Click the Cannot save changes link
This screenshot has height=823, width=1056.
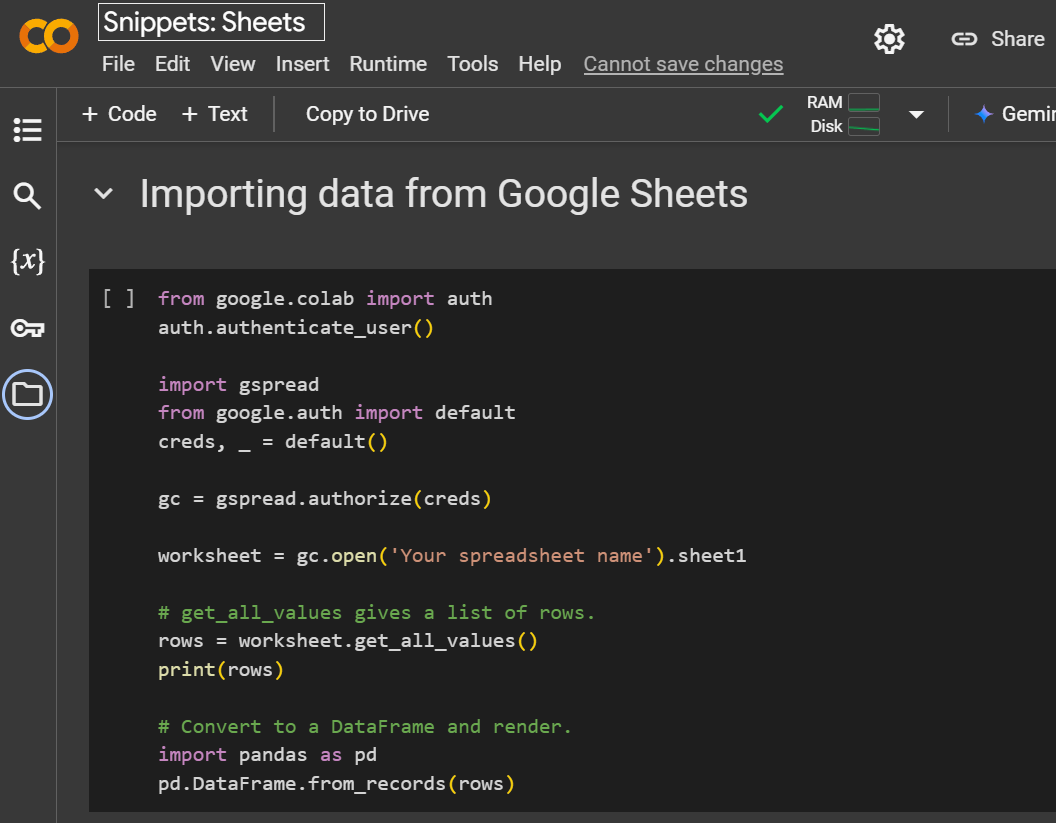tap(683, 64)
